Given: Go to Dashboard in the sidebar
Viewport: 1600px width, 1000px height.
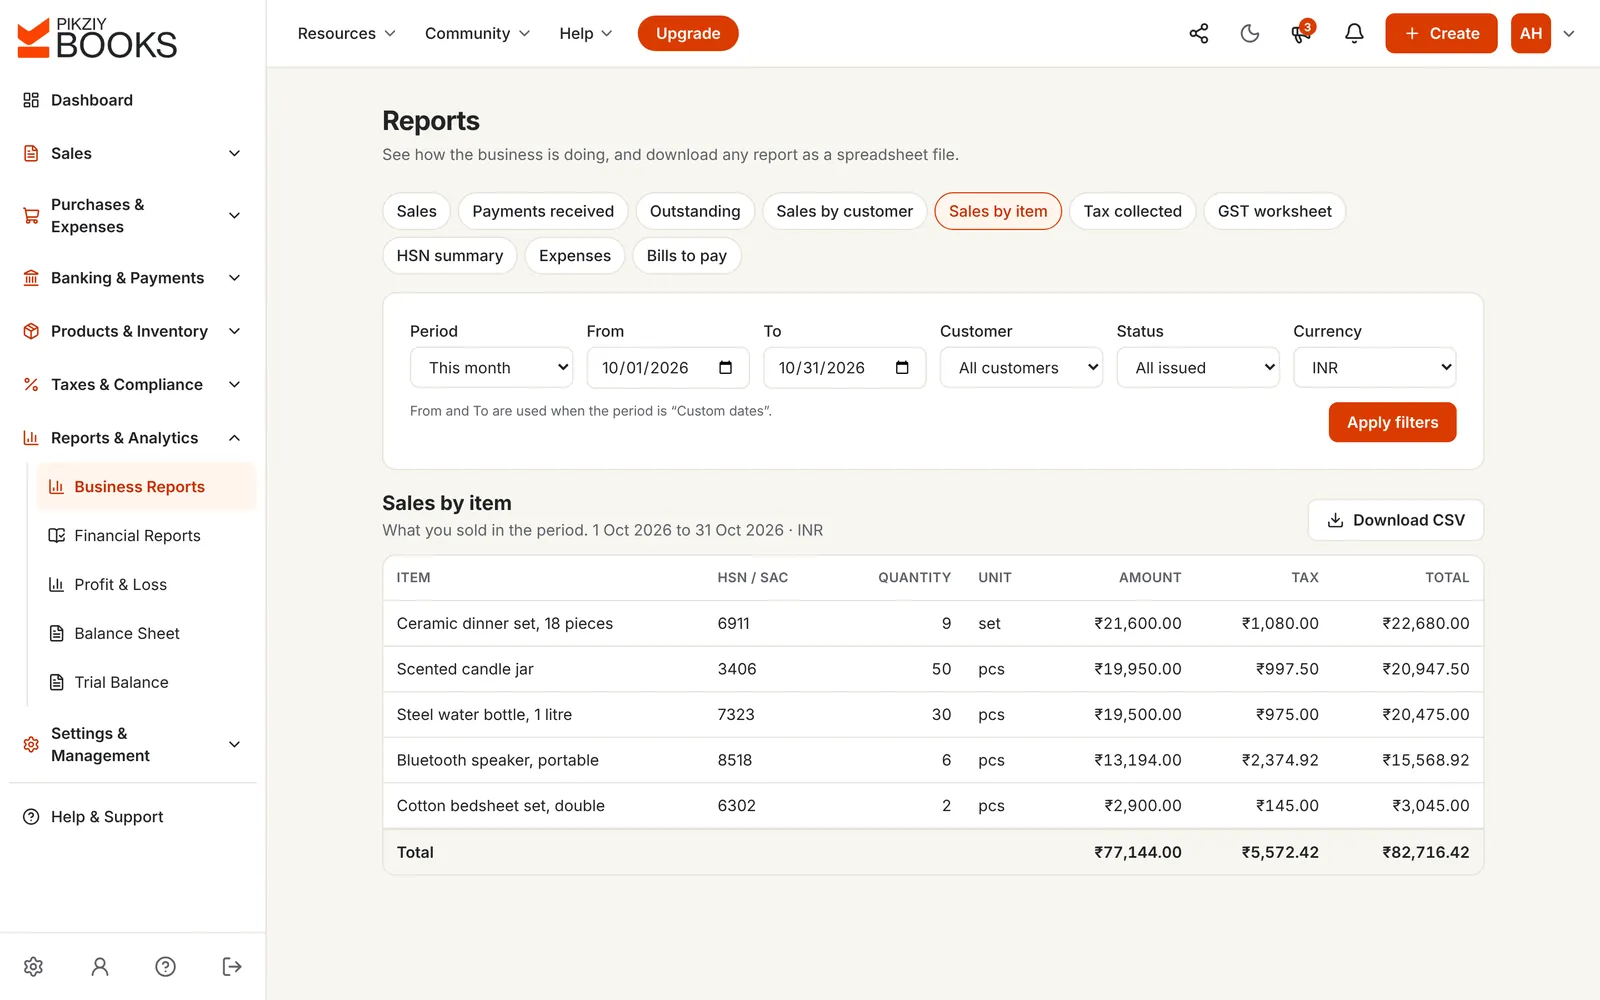Looking at the screenshot, I should [133, 100].
